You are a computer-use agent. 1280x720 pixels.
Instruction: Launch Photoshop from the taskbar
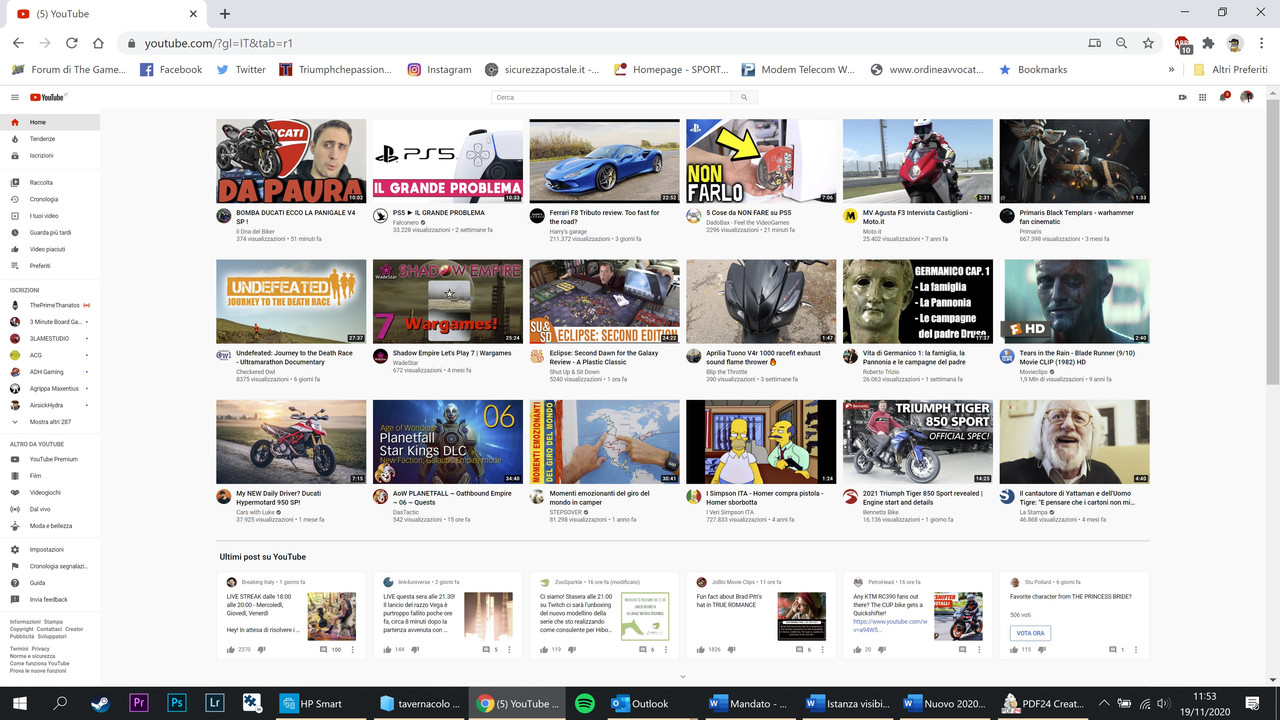pos(177,703)
